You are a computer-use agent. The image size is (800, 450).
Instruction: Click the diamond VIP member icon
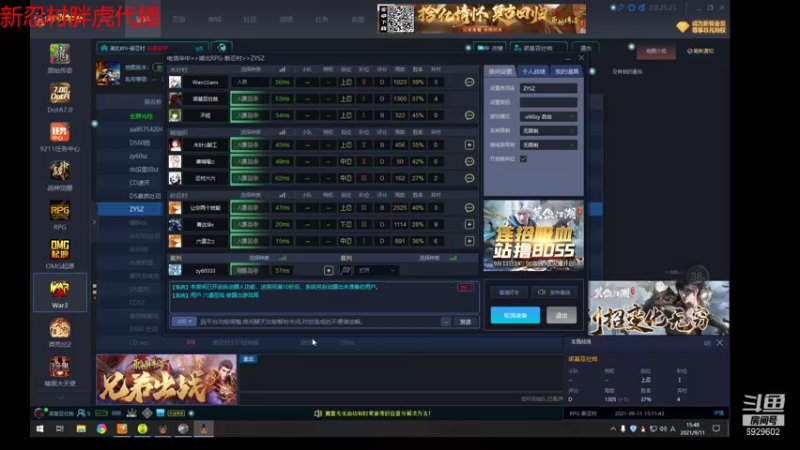tap(682, 27)
